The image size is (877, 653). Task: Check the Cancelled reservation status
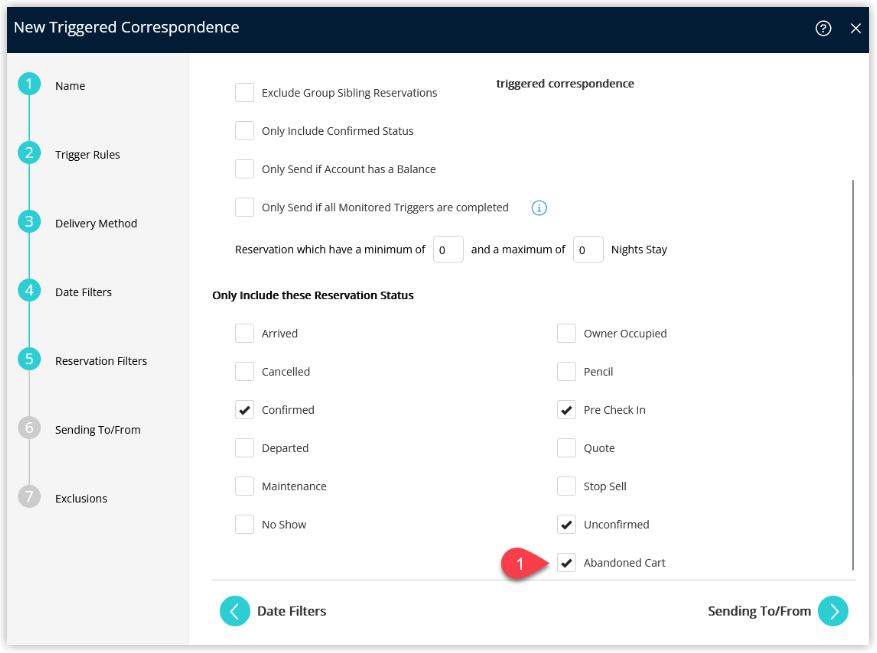(x=244, y=372)
